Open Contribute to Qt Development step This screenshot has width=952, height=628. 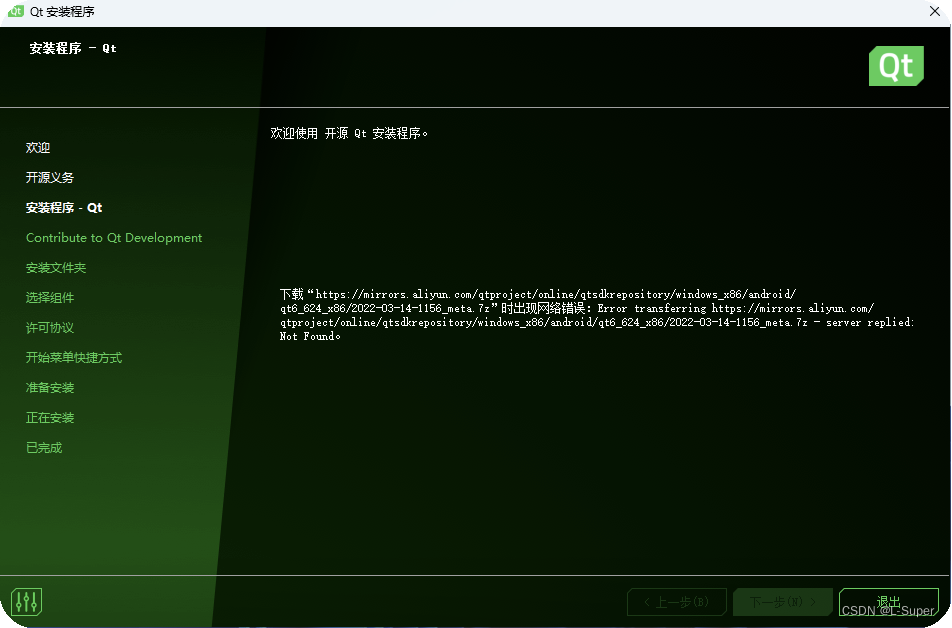114,238
